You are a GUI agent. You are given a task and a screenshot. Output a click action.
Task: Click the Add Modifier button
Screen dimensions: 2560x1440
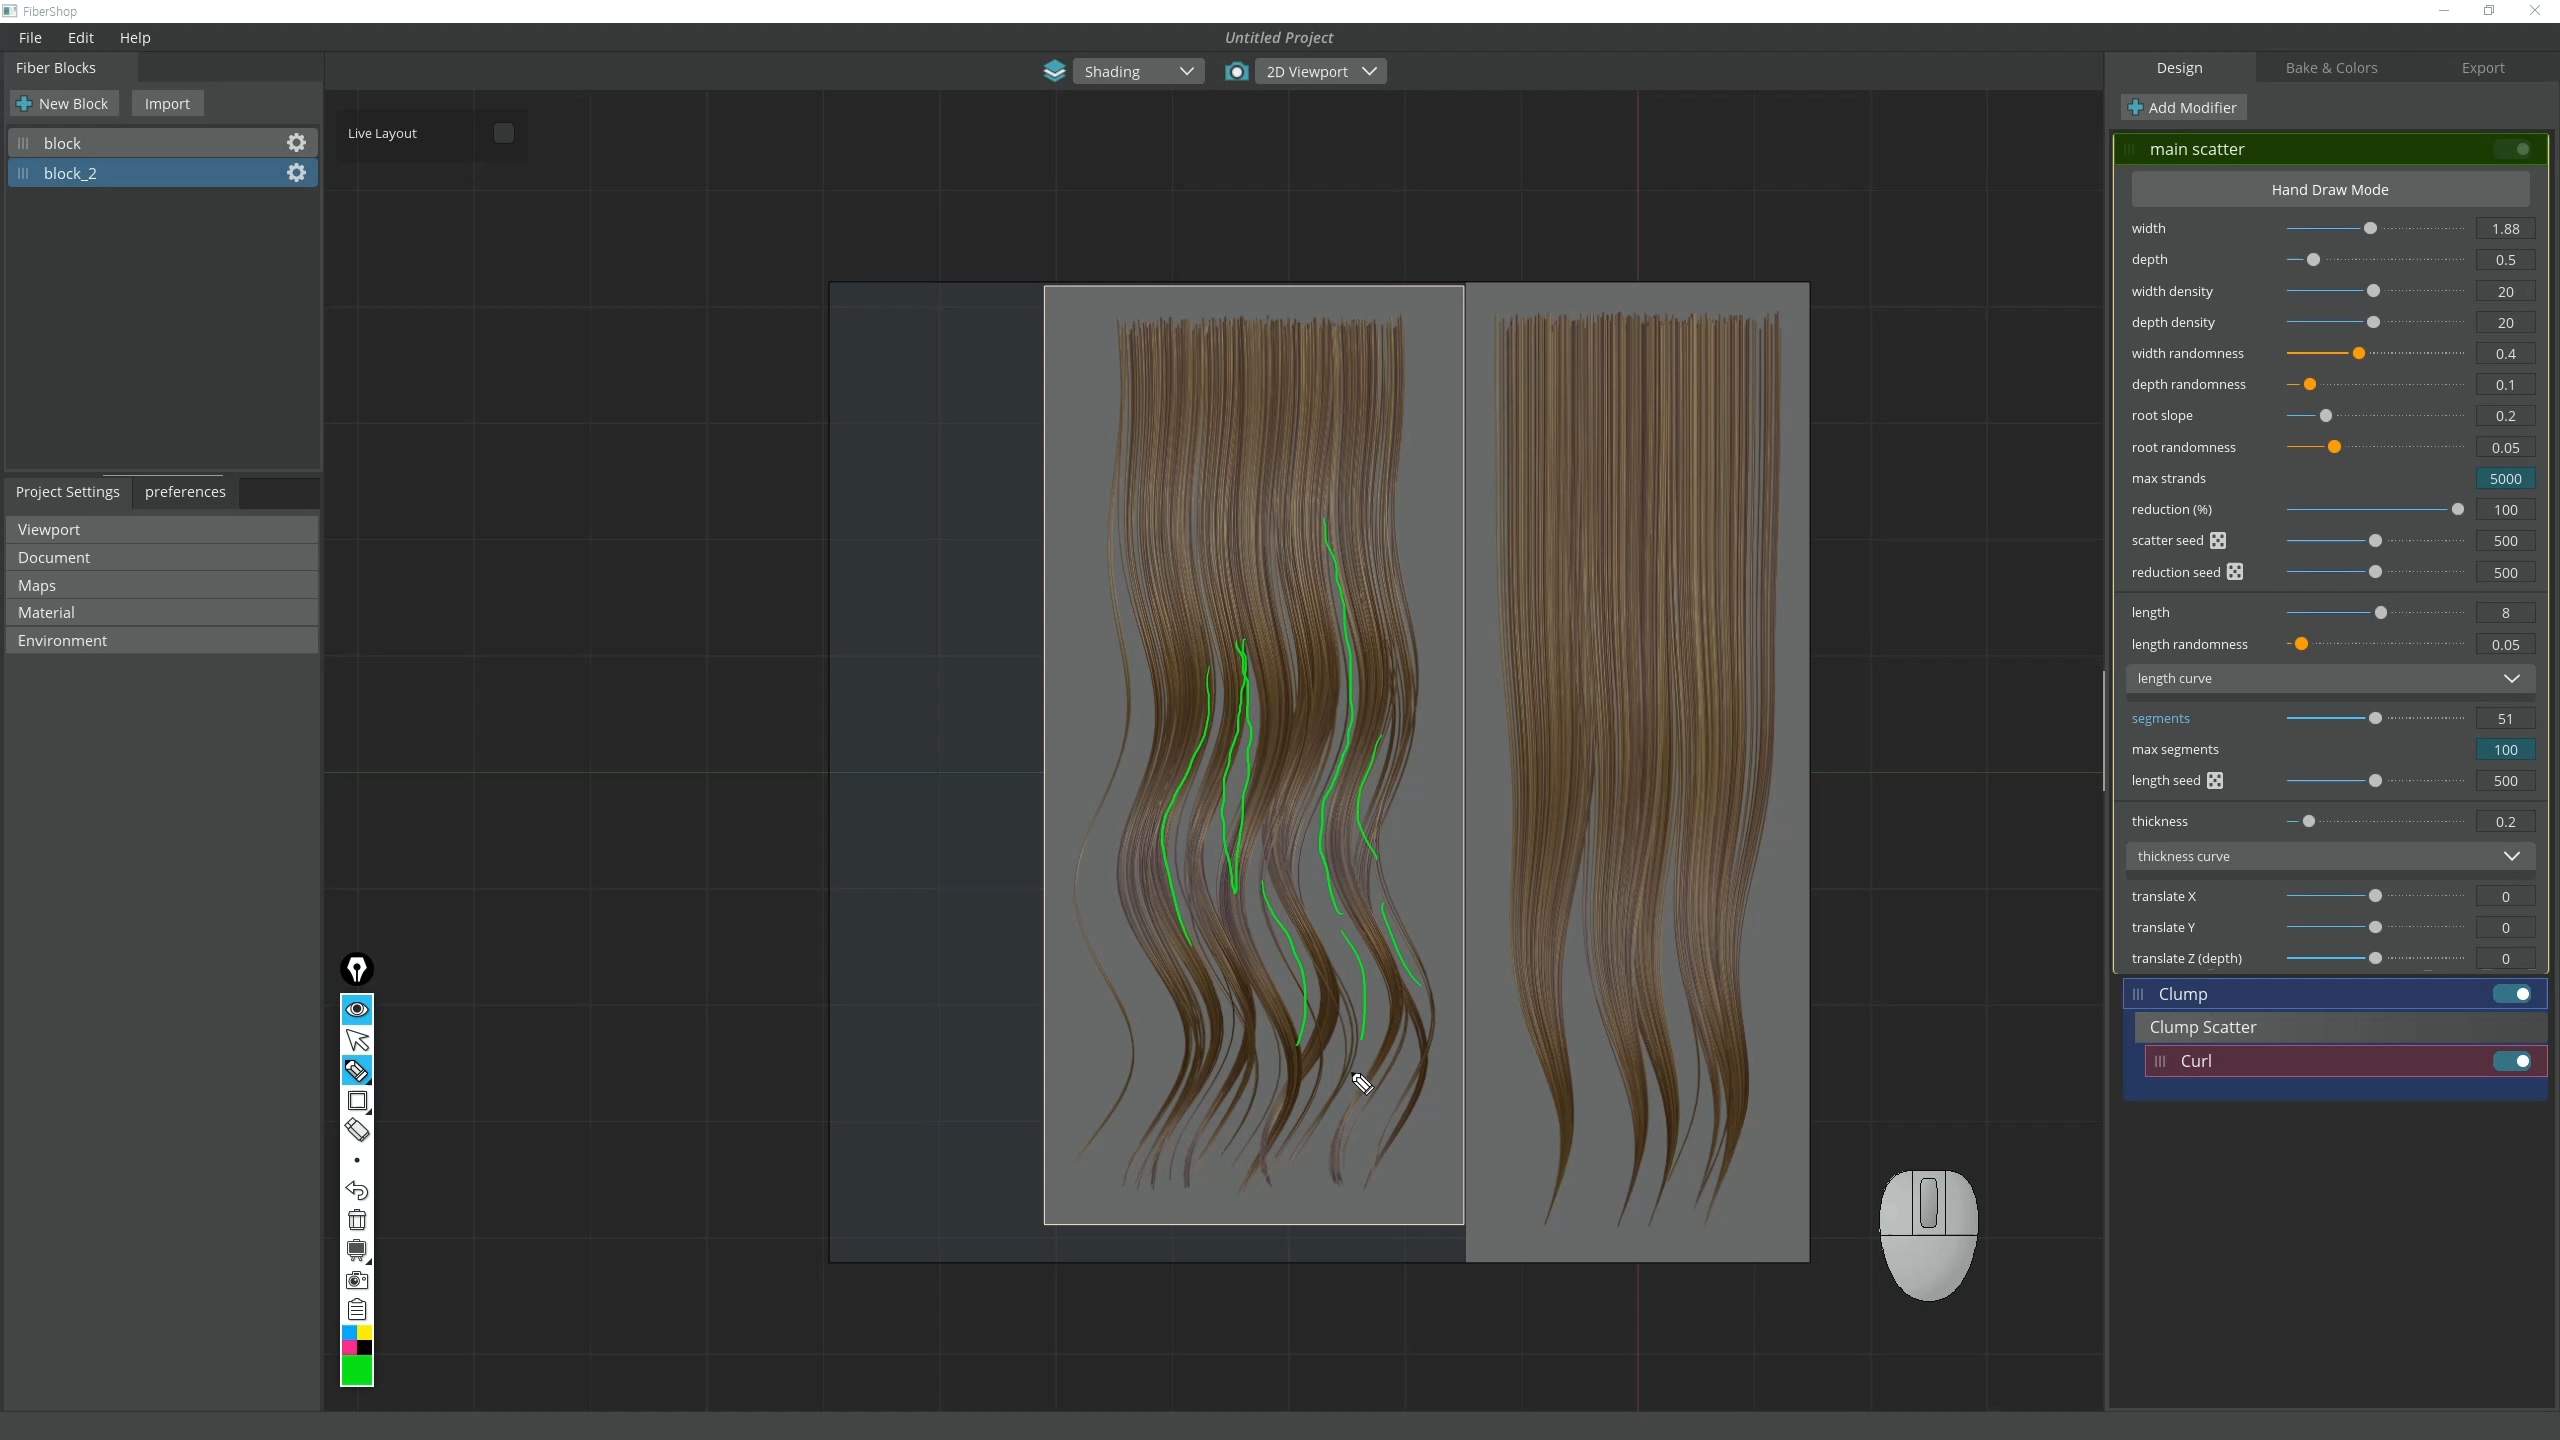tap(2182, 107)
